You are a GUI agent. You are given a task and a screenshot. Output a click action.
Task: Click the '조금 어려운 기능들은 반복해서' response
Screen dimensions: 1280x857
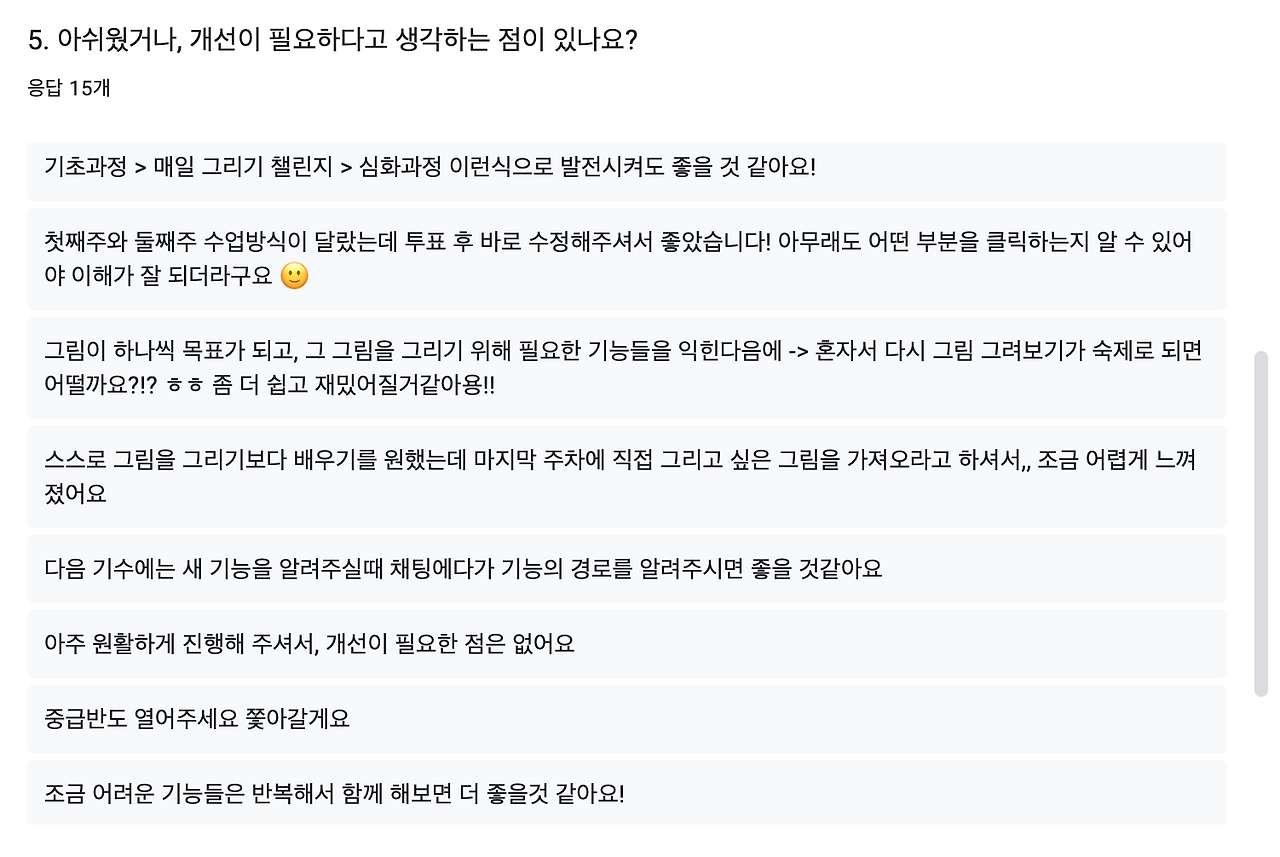coord(627,792)
